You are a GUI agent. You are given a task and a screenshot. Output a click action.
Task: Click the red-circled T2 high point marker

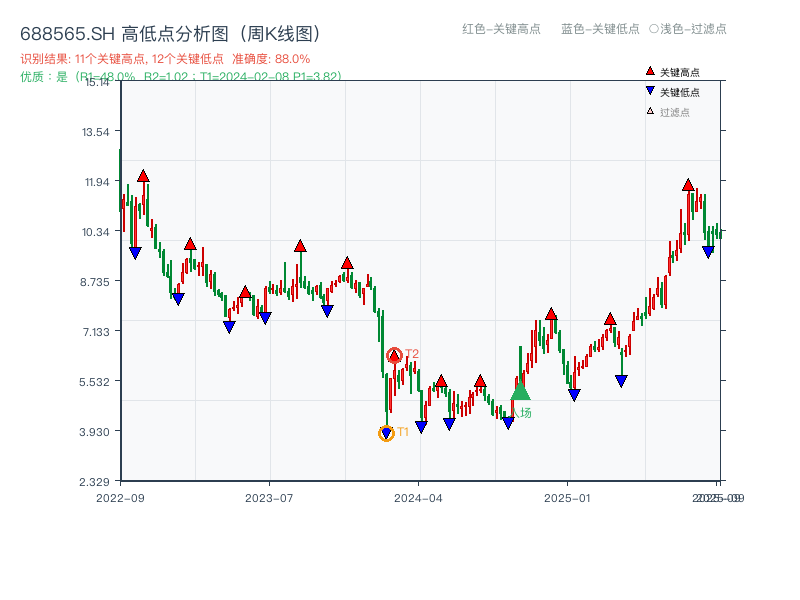(x=394, y=356)
